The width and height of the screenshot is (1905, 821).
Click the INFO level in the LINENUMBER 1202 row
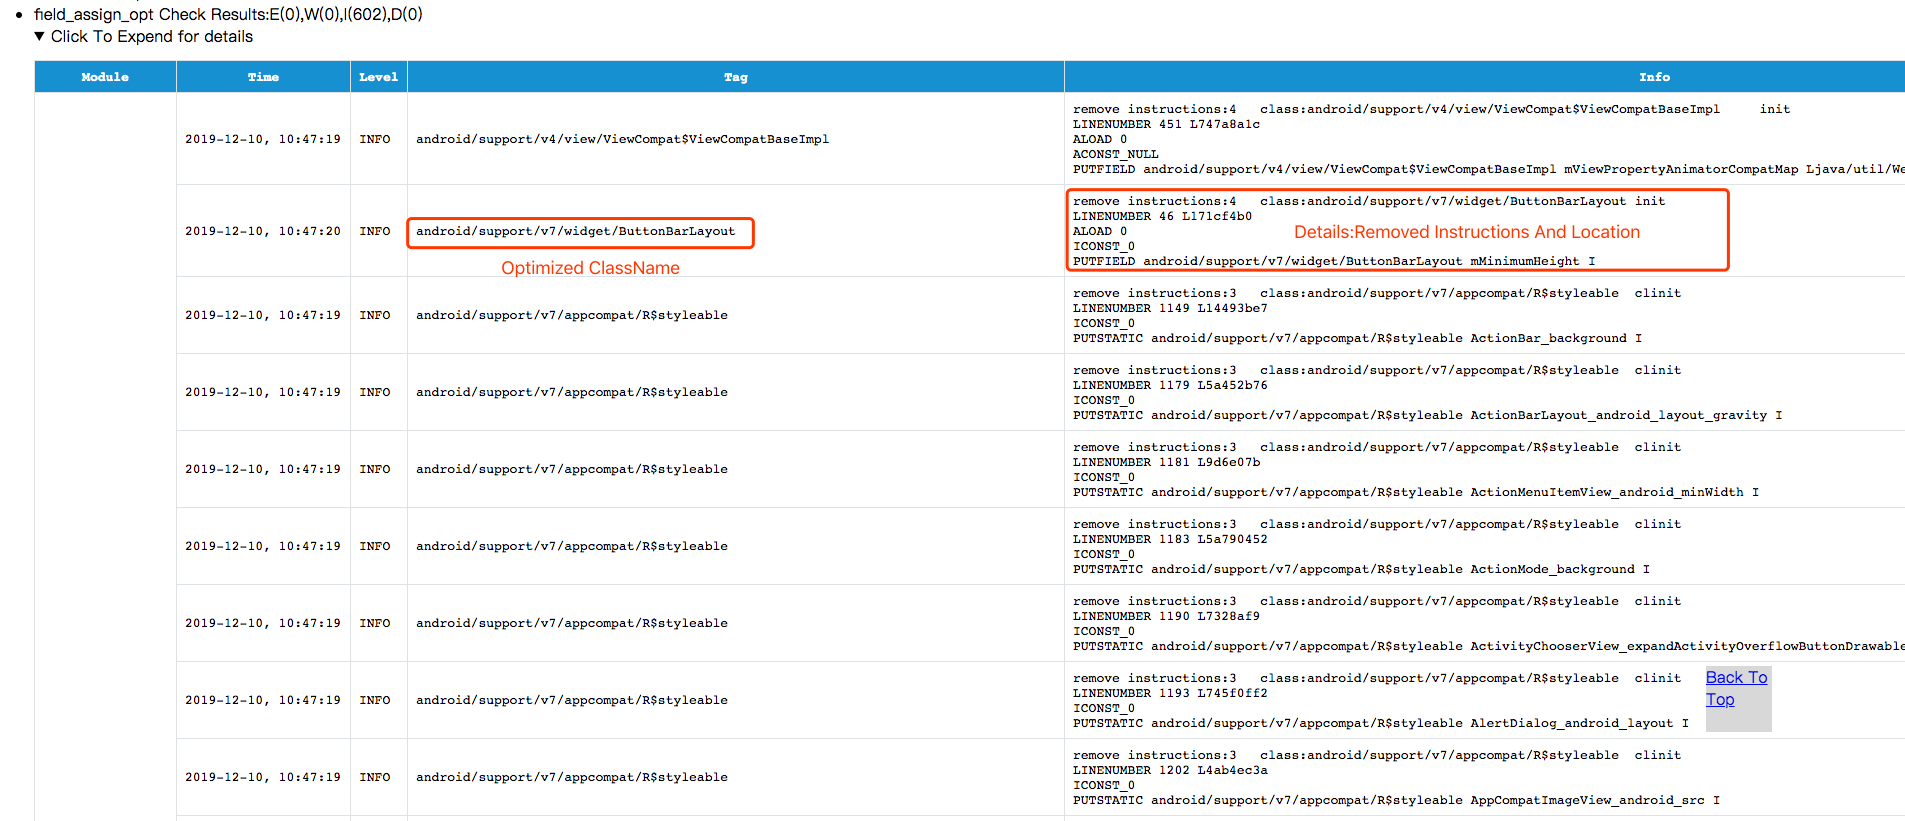(375, 777)
